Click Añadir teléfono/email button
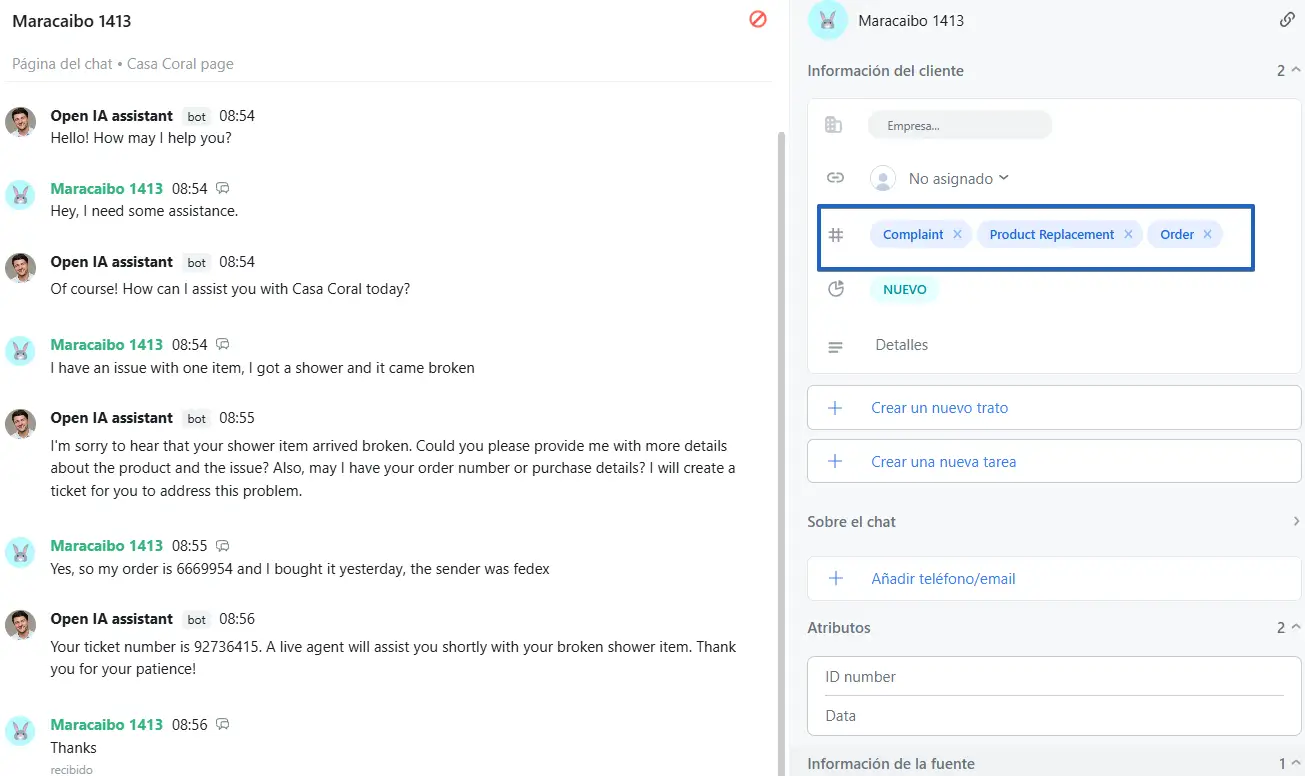 1054,578
